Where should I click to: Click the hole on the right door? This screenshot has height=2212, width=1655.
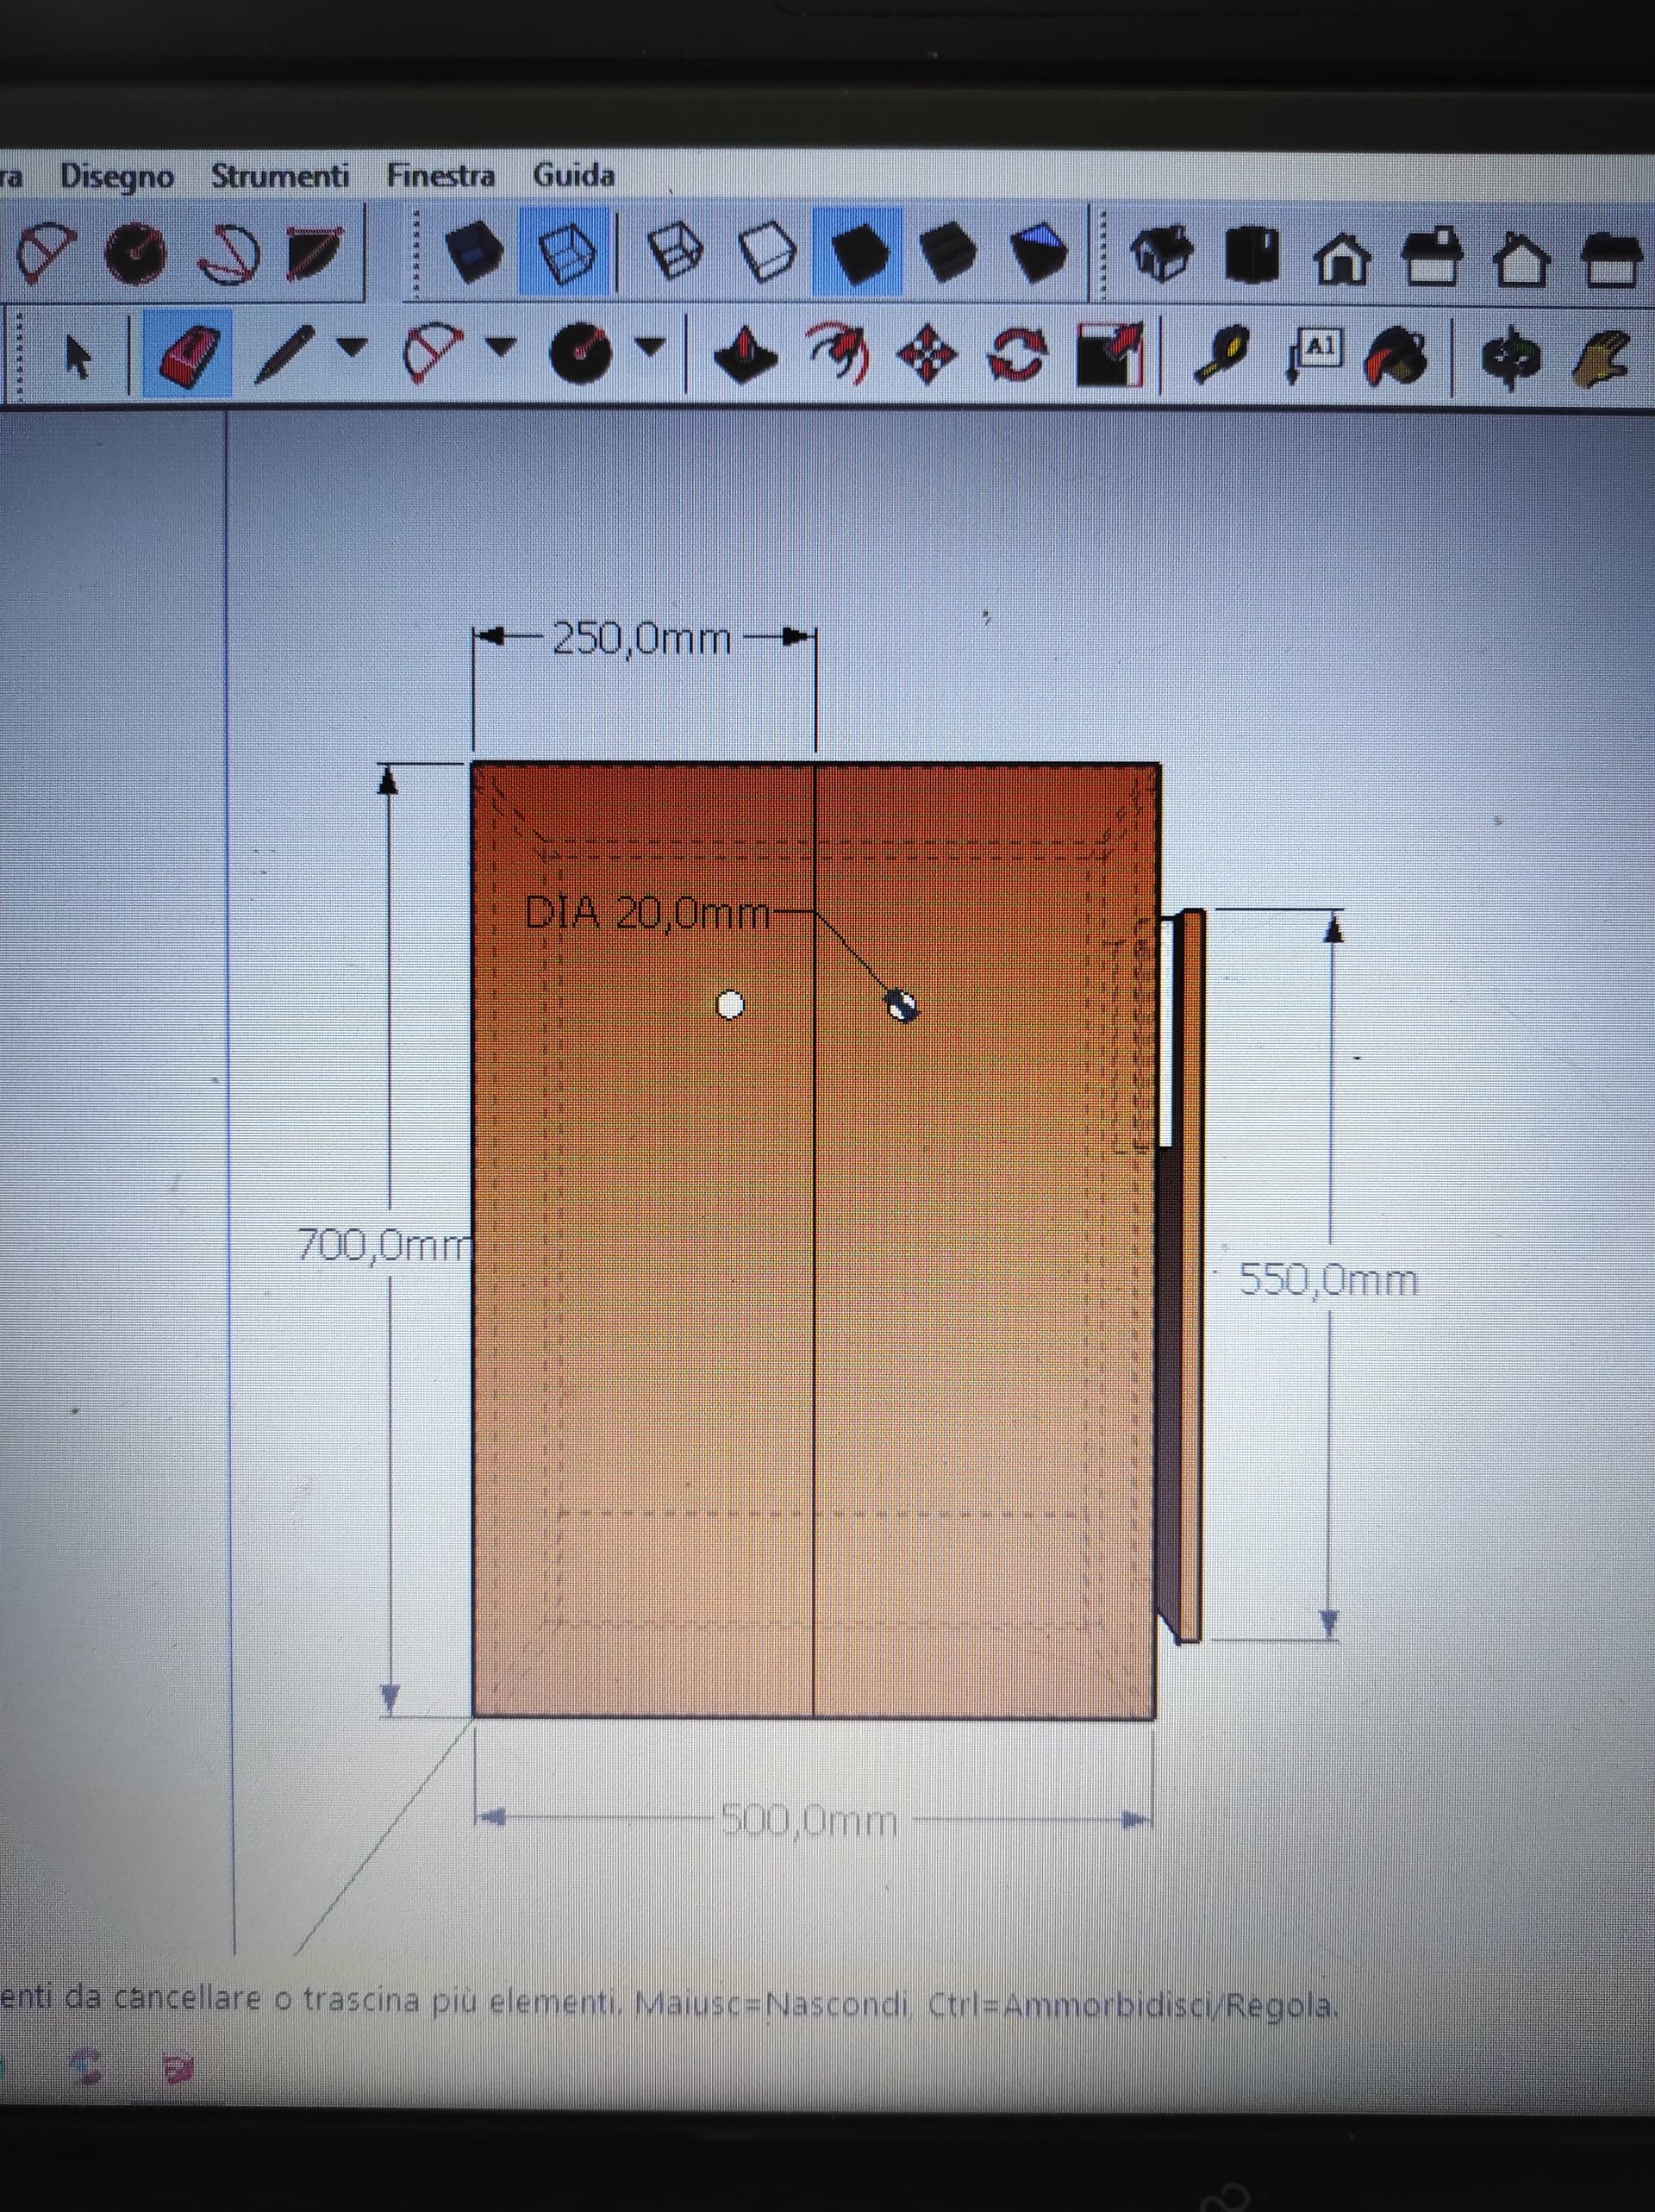[x=903, y=1006]
